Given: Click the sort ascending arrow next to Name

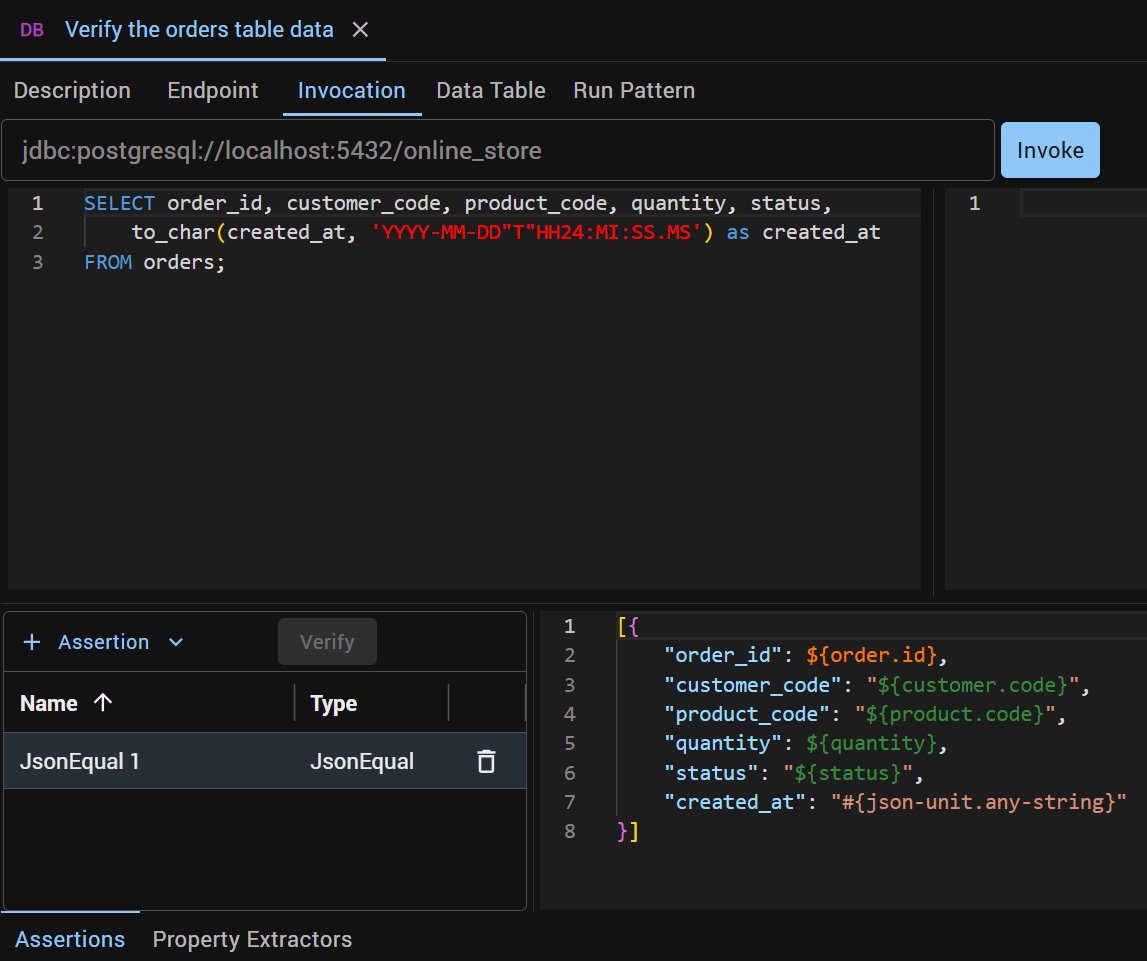Looking at the screenshot, I should [103, 702].
